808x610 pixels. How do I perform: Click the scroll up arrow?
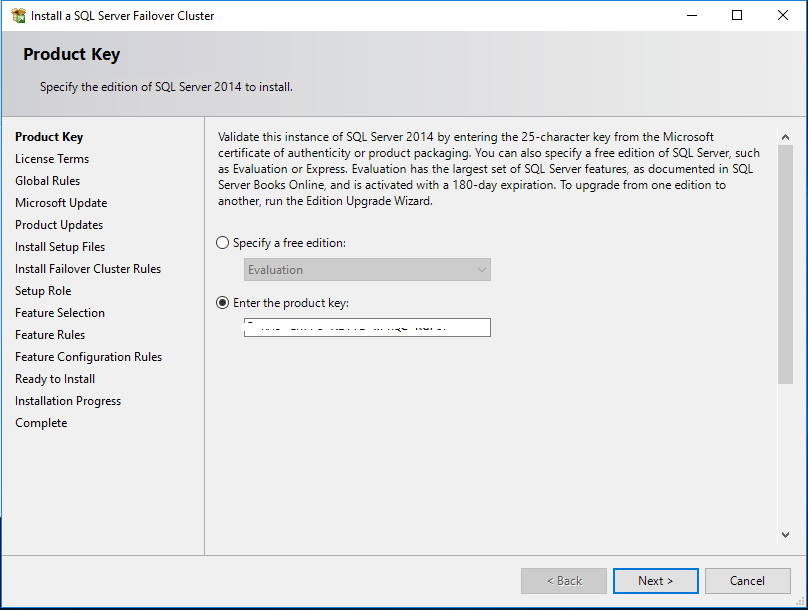[785, 137]
